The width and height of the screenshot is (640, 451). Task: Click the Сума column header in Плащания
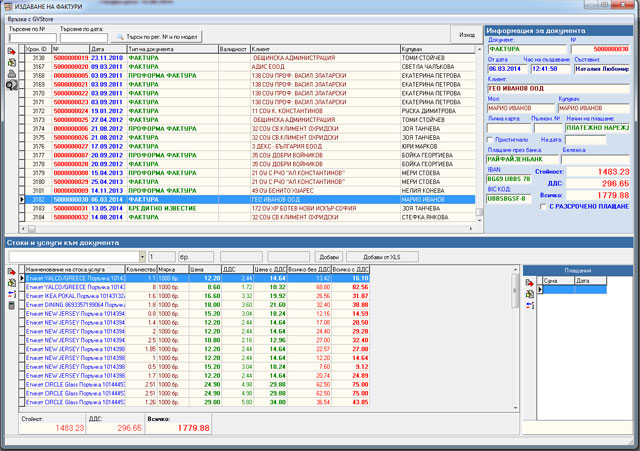[x=558, y=280]
